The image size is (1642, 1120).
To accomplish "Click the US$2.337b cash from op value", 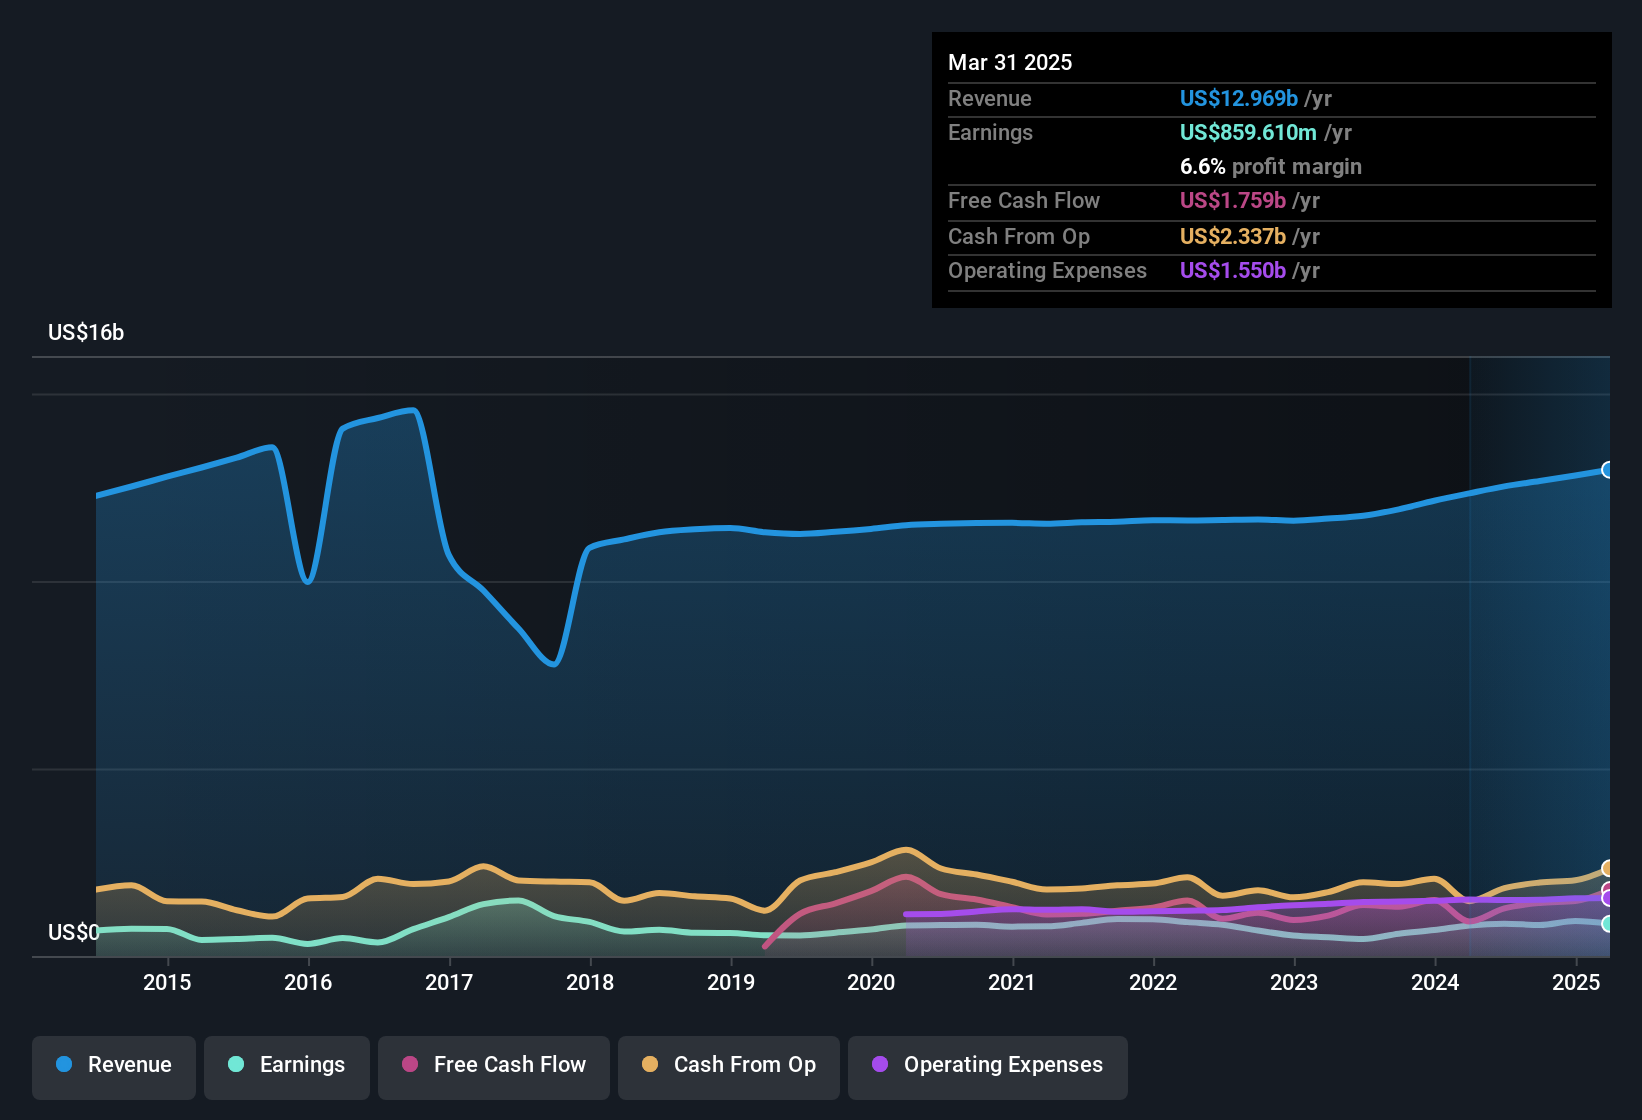I will click(1233, 236).
